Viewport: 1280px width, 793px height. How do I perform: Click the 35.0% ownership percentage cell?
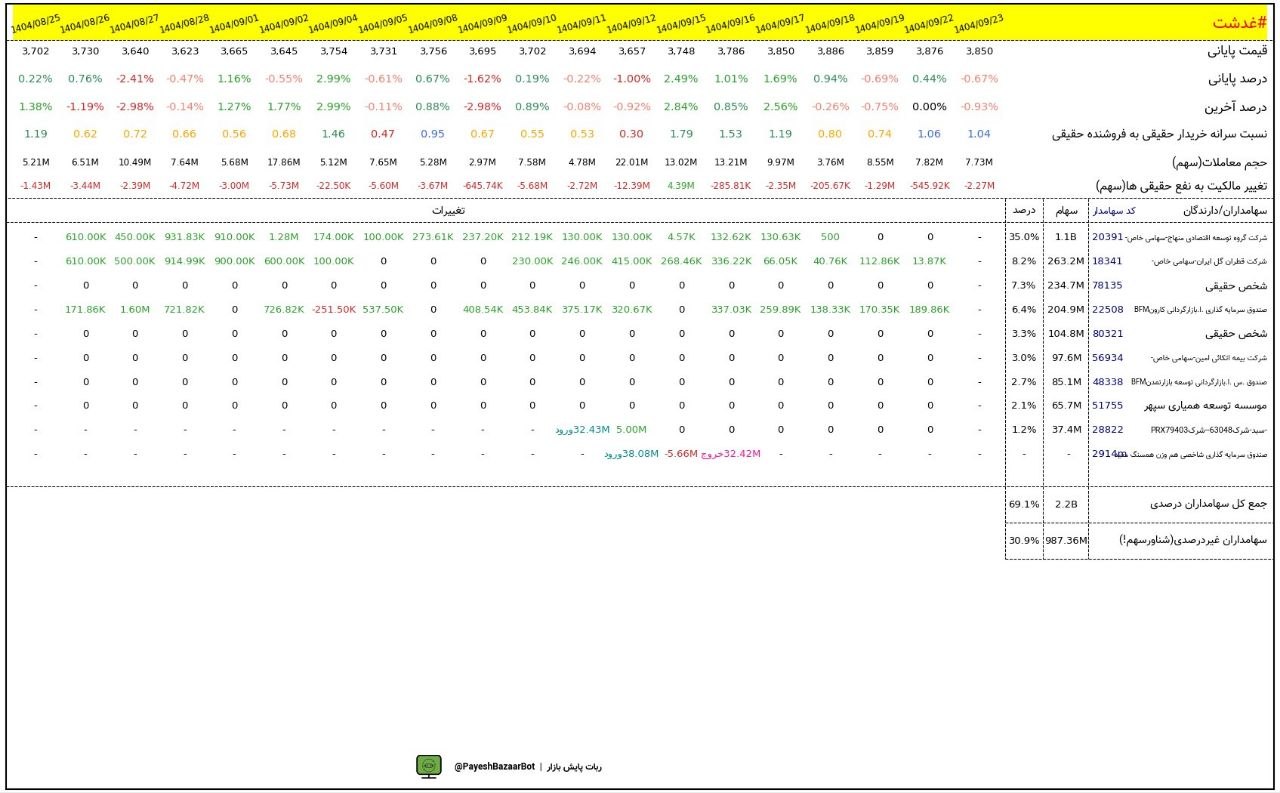tap(1024, 237)
